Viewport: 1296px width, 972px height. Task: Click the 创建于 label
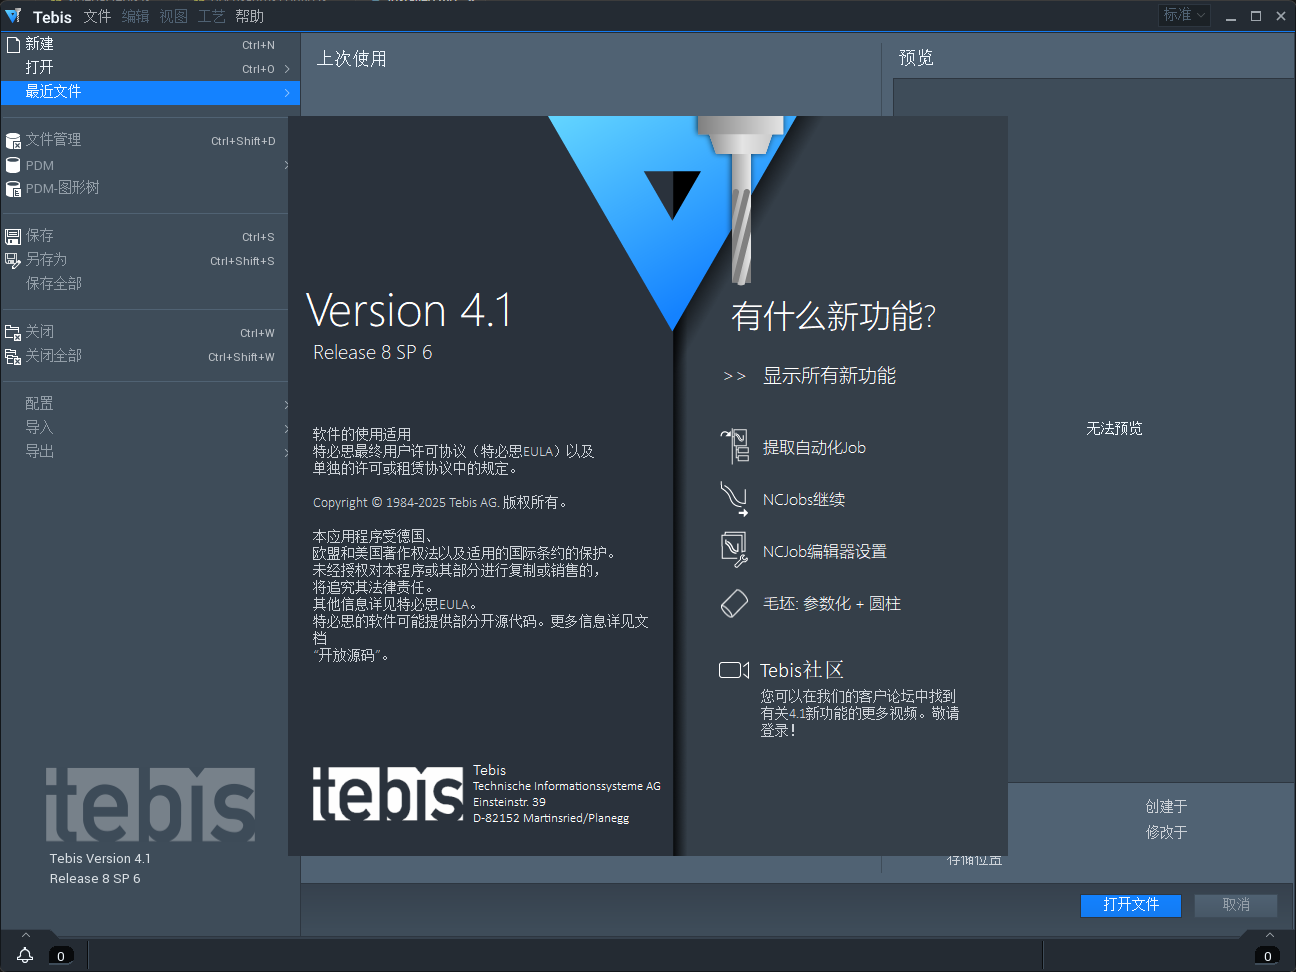(x=1166, y=807)
